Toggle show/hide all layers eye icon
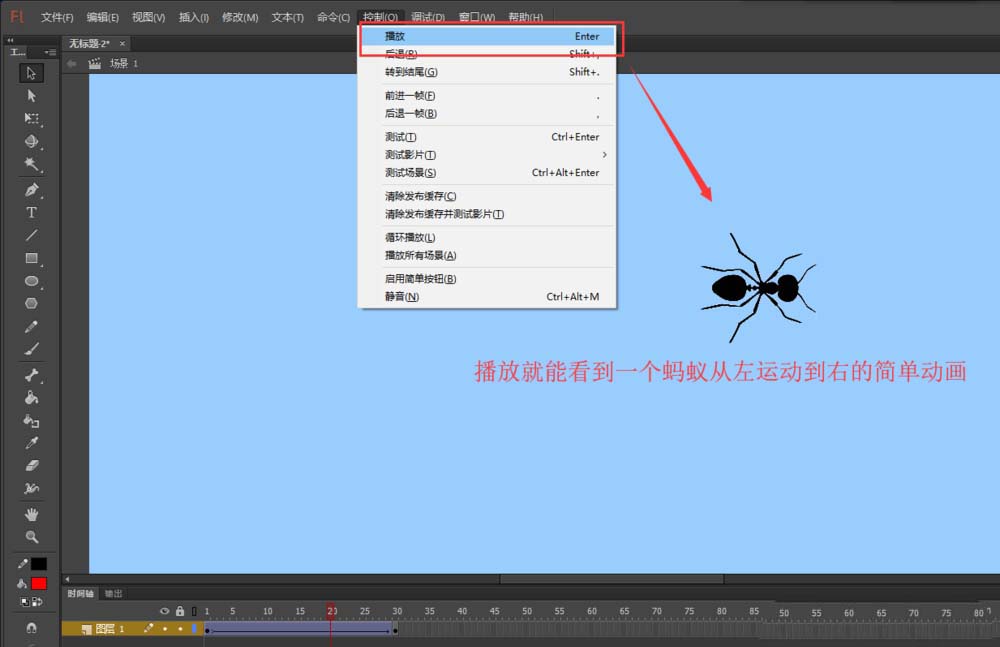This screenshot has height=647, width=1000. pos(165,611)
